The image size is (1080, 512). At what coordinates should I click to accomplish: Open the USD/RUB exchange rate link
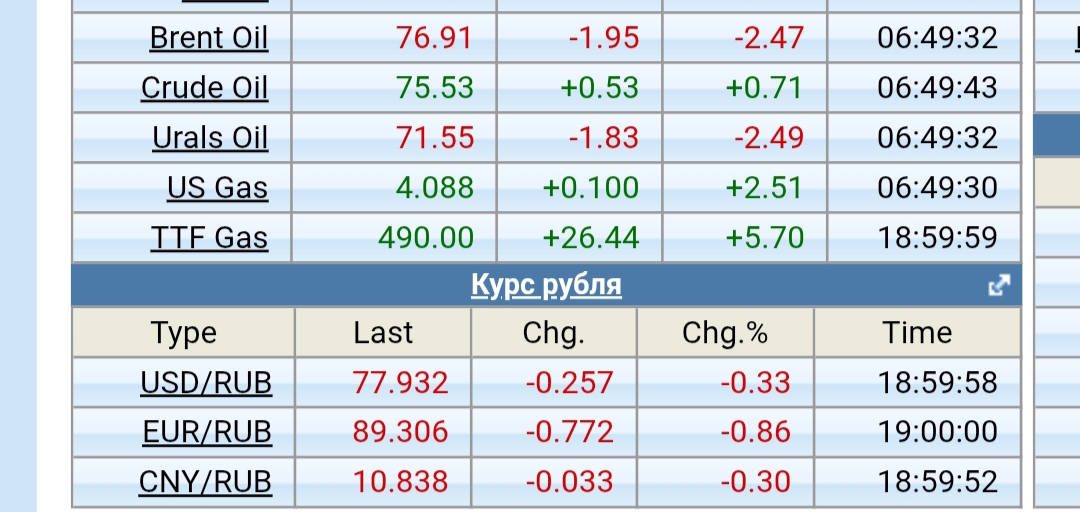coord(206,383)
